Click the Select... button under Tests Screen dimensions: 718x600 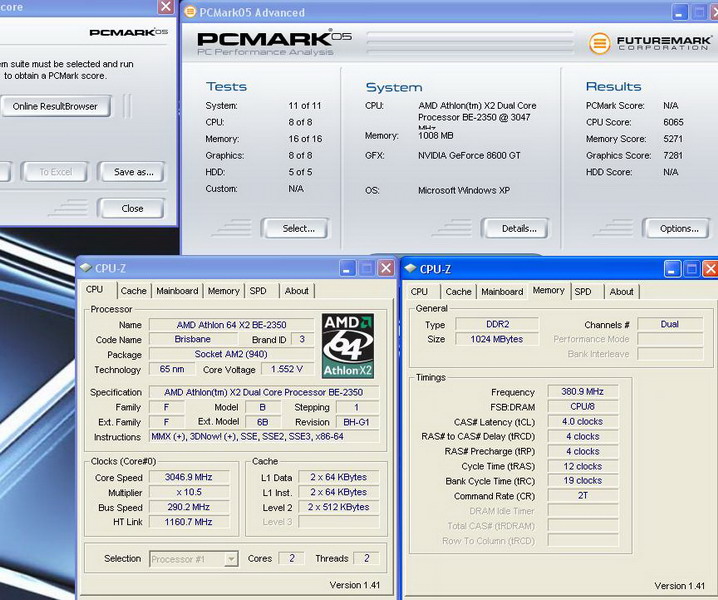click(295, 228)
